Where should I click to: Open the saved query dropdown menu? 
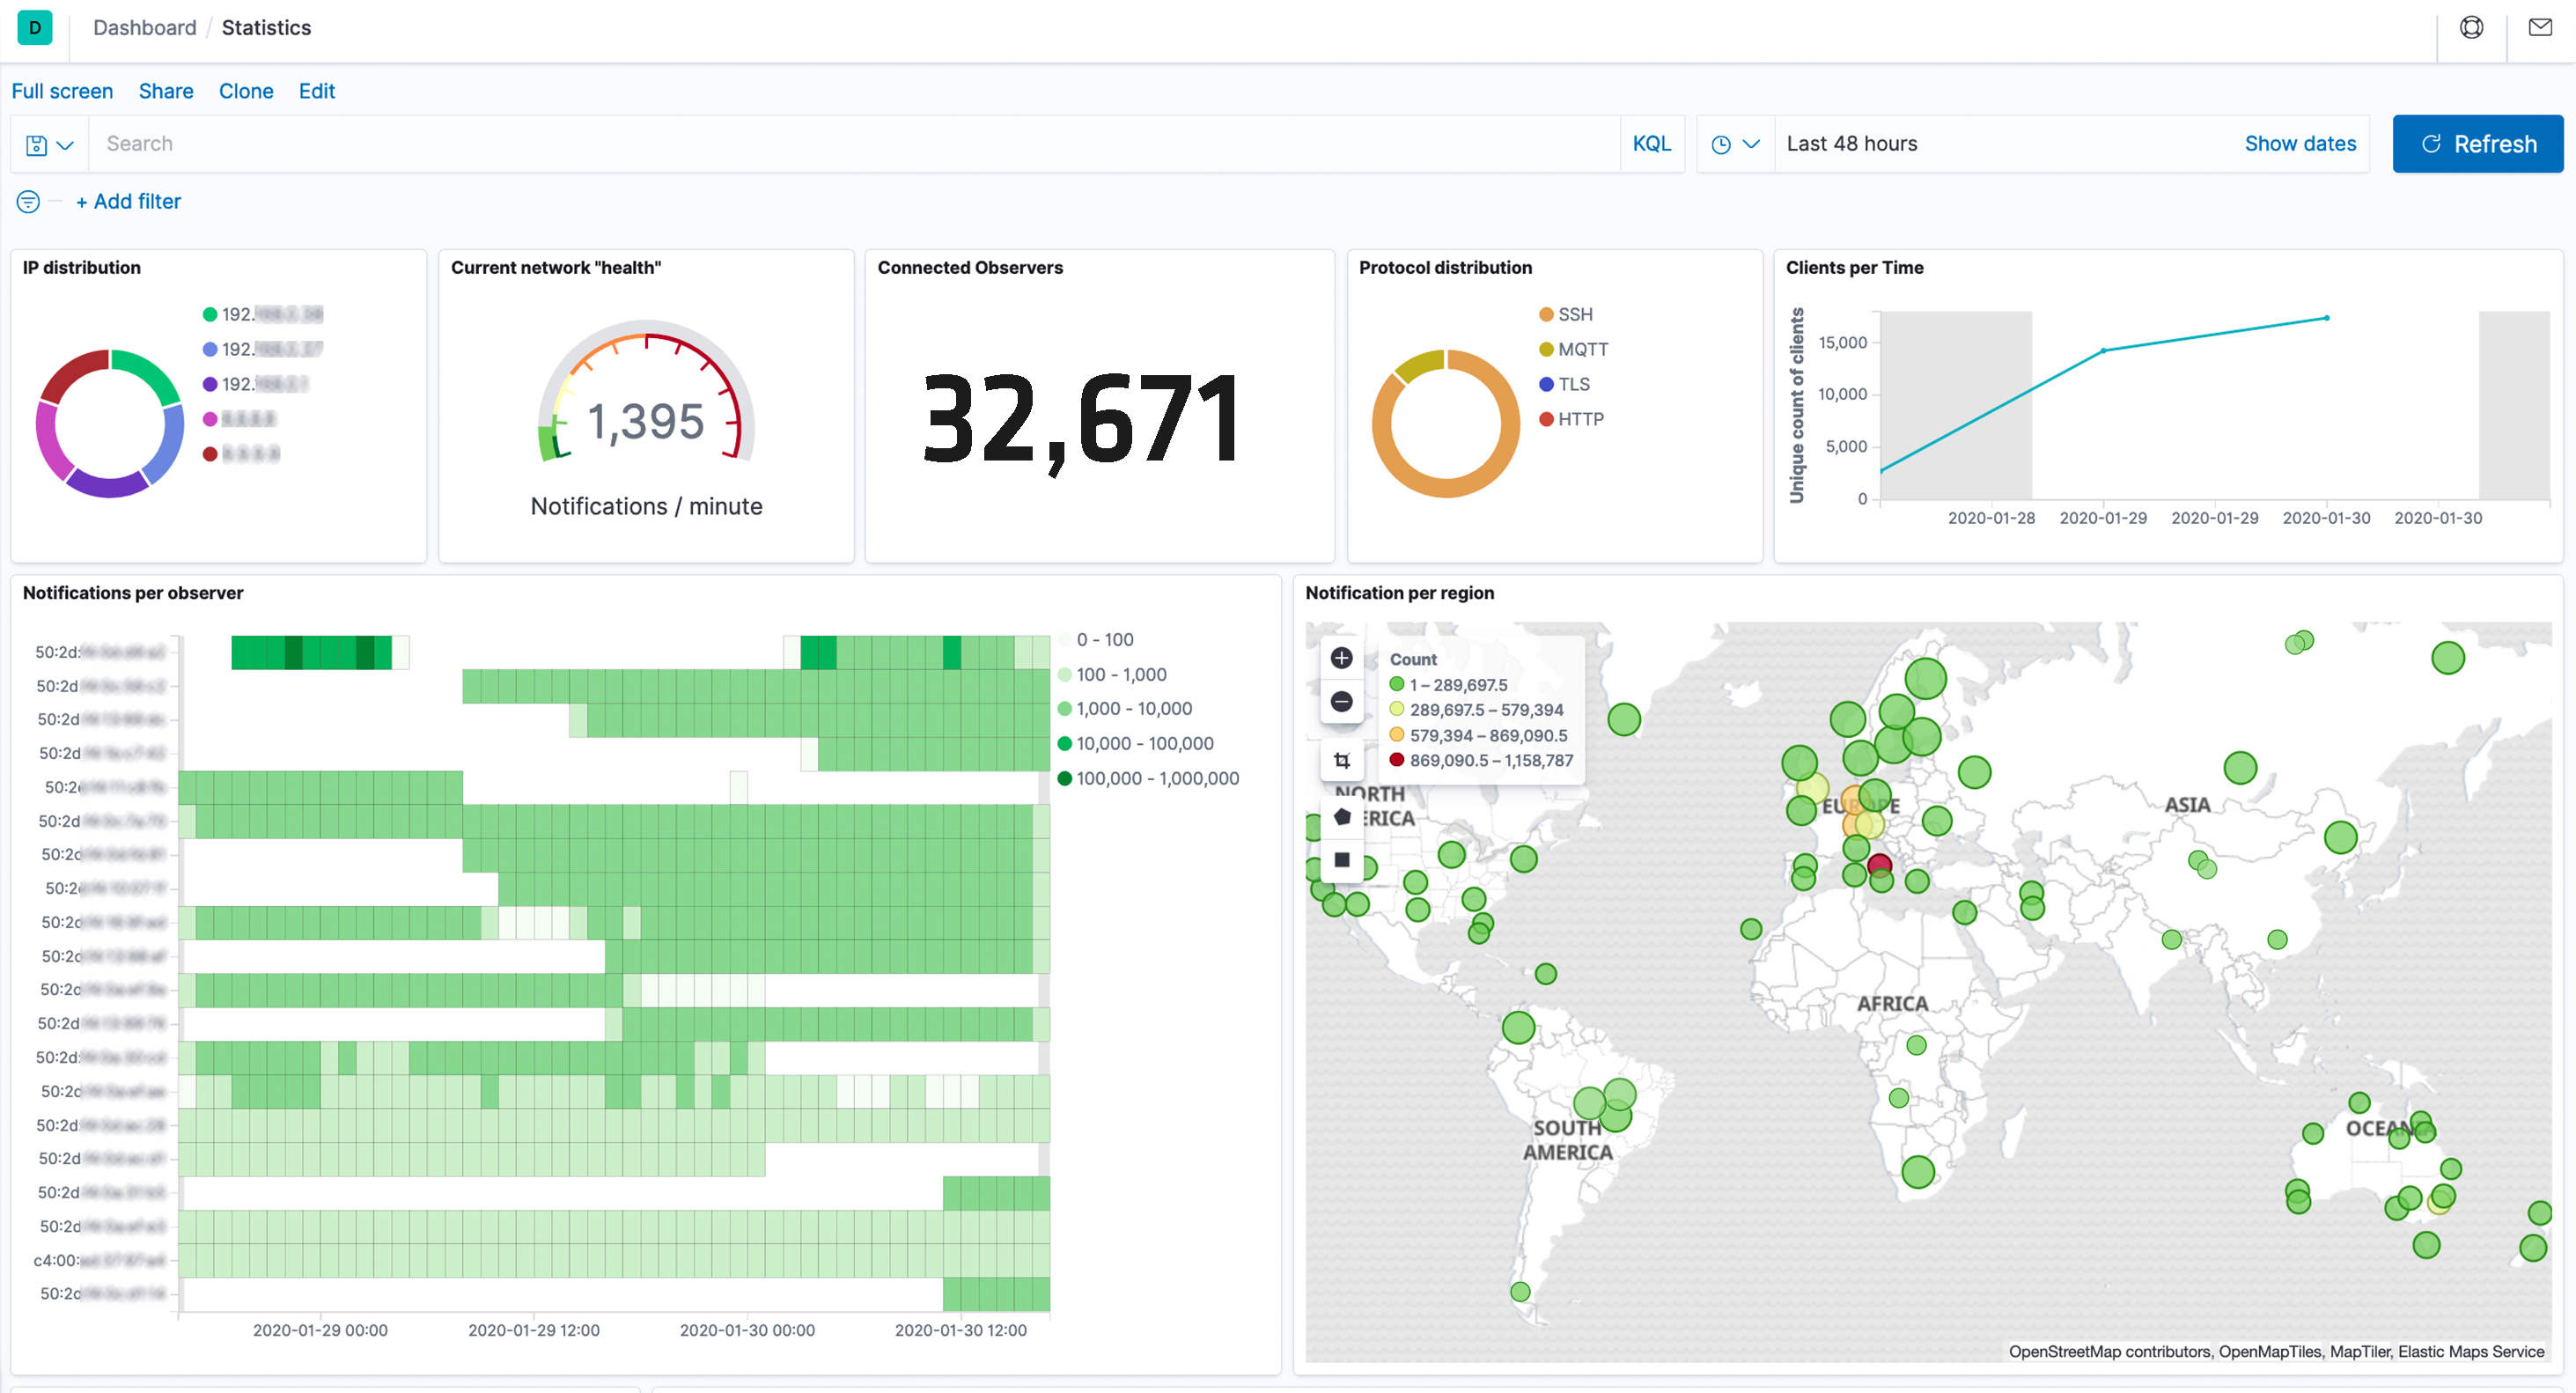point(49,145)
